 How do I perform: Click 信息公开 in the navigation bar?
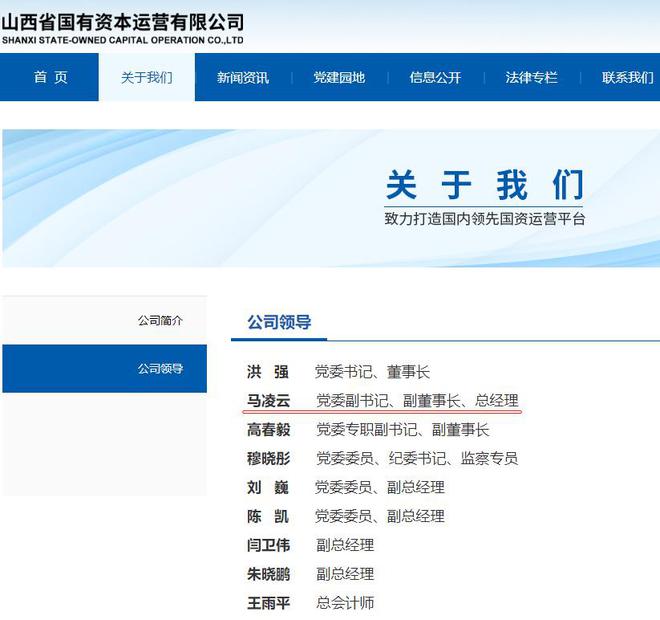(x=435, y=77)
